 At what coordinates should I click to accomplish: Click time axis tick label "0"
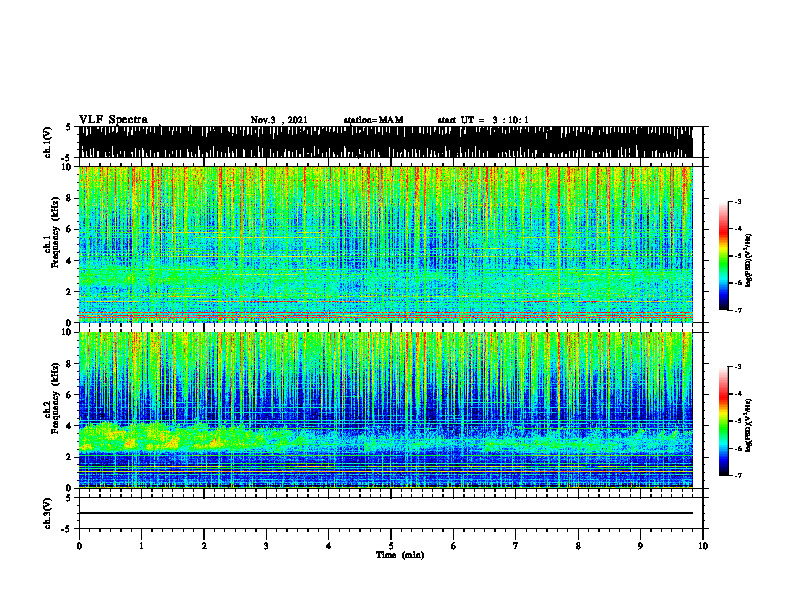pyautogui.click(x=79, y=546)
